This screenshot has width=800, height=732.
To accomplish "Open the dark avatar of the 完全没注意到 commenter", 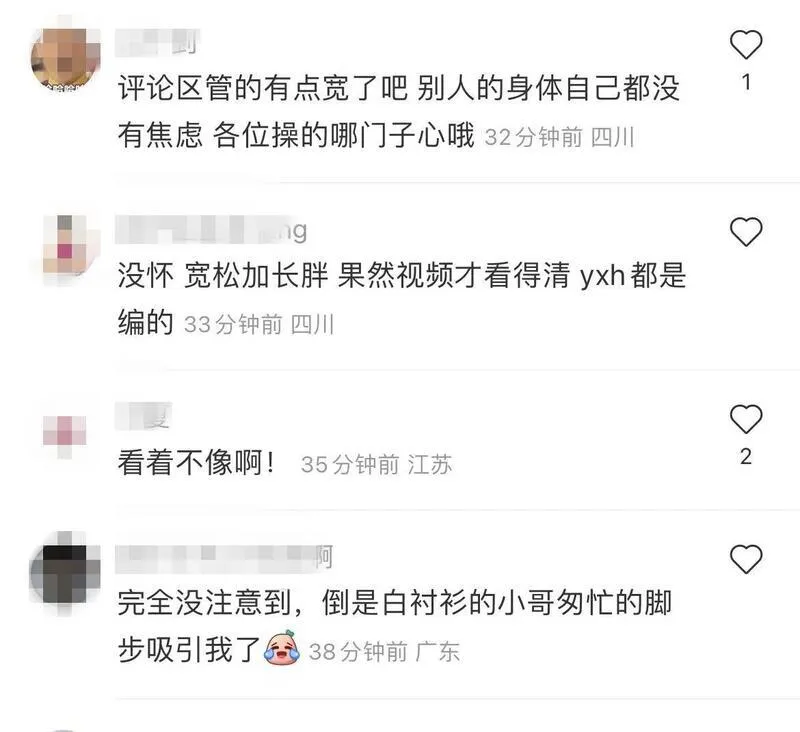I will tap(65, 574).
